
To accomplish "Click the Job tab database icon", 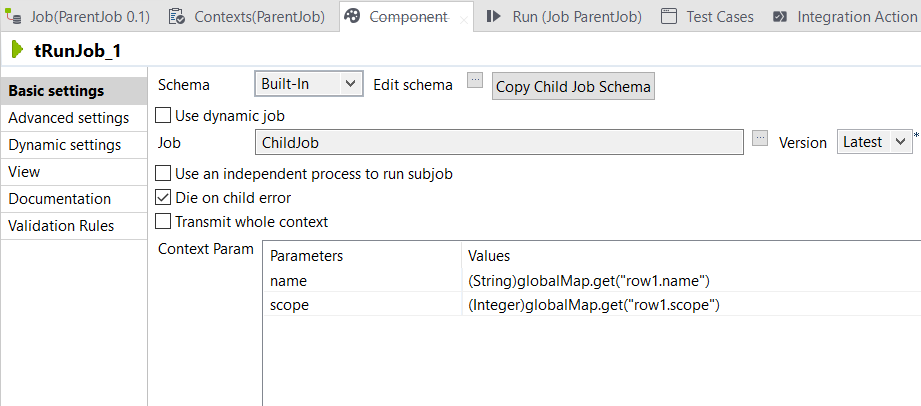I will (x=14, y=17).
